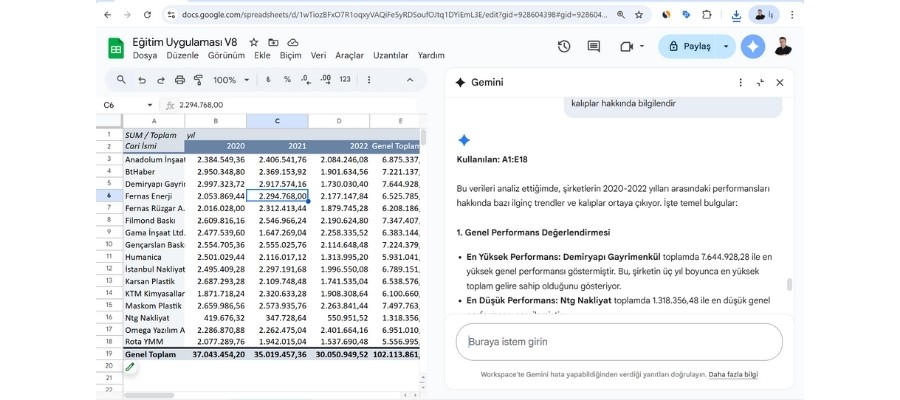
Task: Open the comments icon in header
Action: pos(594,46)
